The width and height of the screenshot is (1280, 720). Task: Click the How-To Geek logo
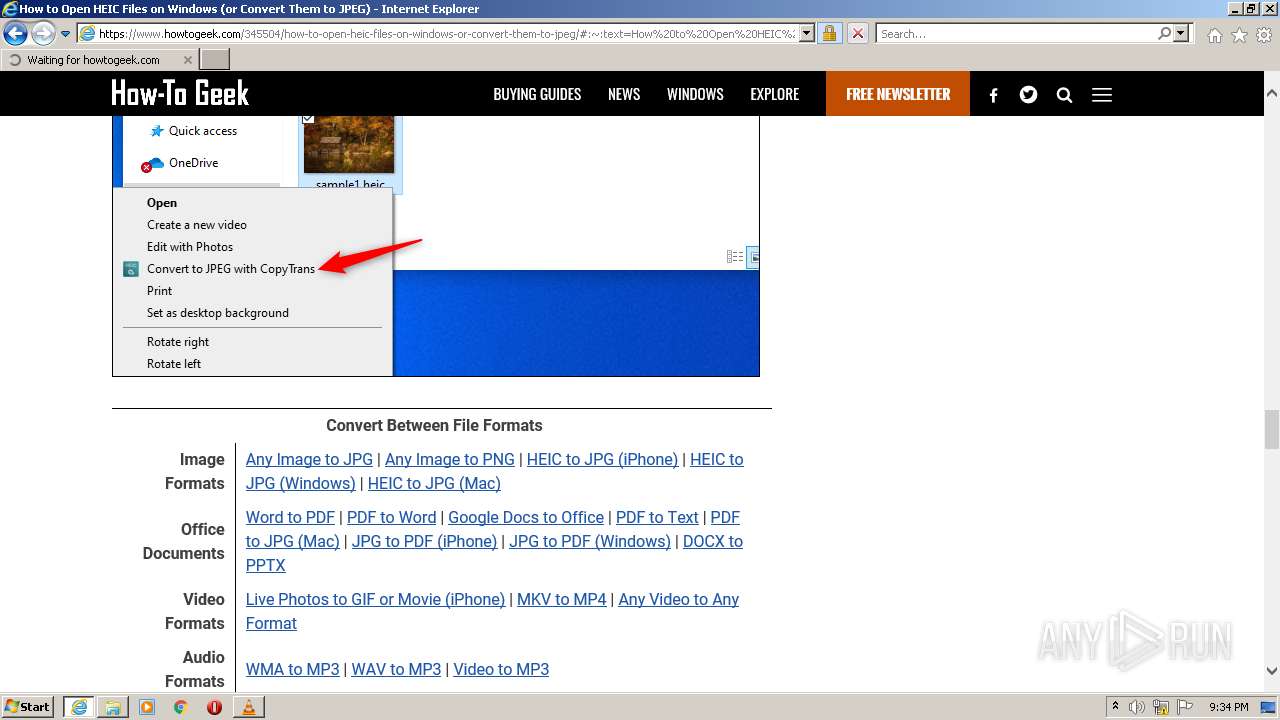click(x=180, y=94)
